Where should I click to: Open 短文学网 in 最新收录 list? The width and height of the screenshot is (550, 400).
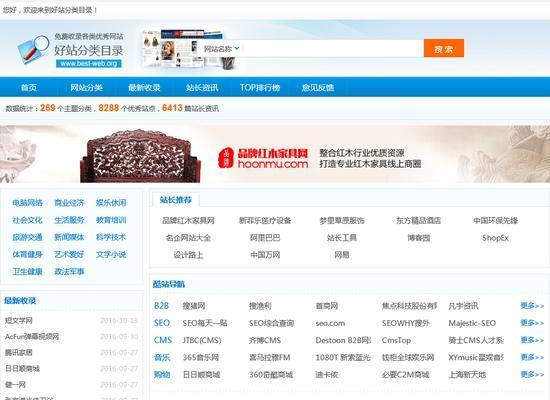pos(19,320)
